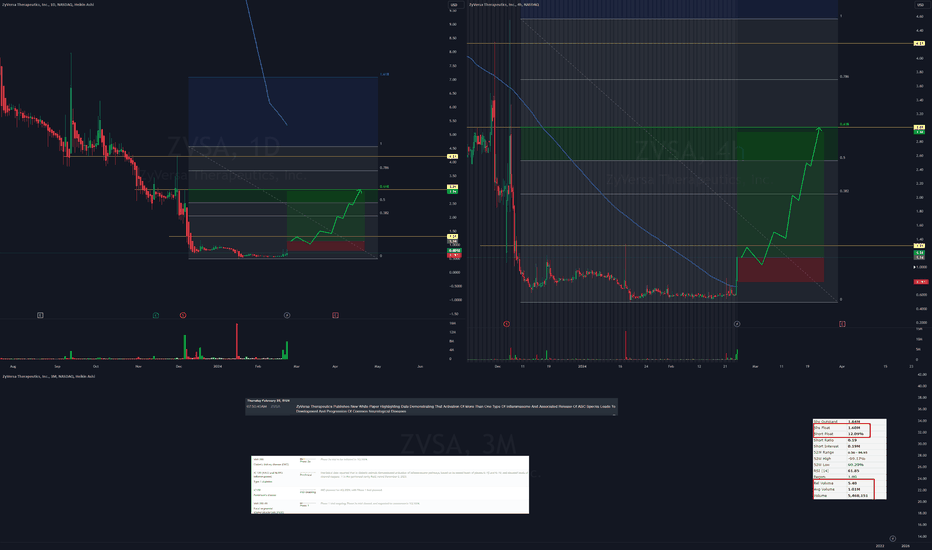Click the RSI (14) row in stats table
The image size is (932, 550).
(849, 471)
